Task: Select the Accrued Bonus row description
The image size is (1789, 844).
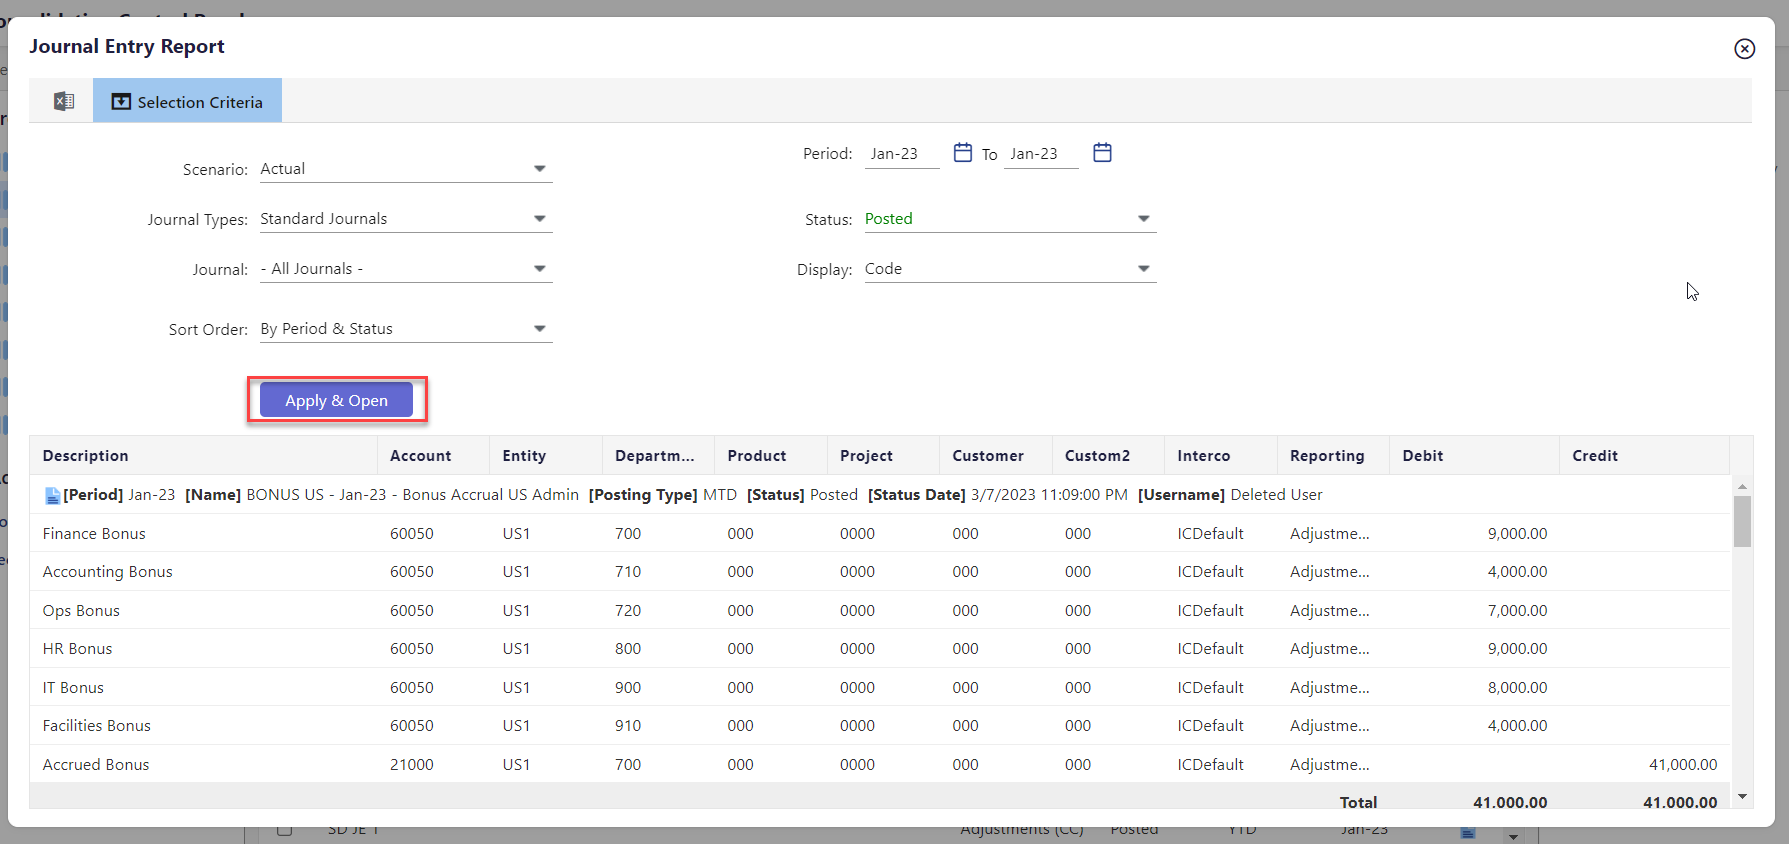Action: 95,765
